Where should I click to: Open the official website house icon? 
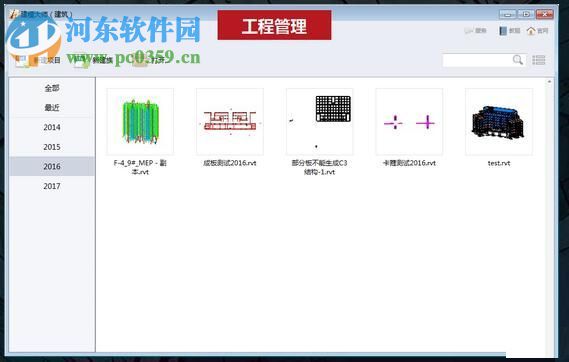point(537,31)
